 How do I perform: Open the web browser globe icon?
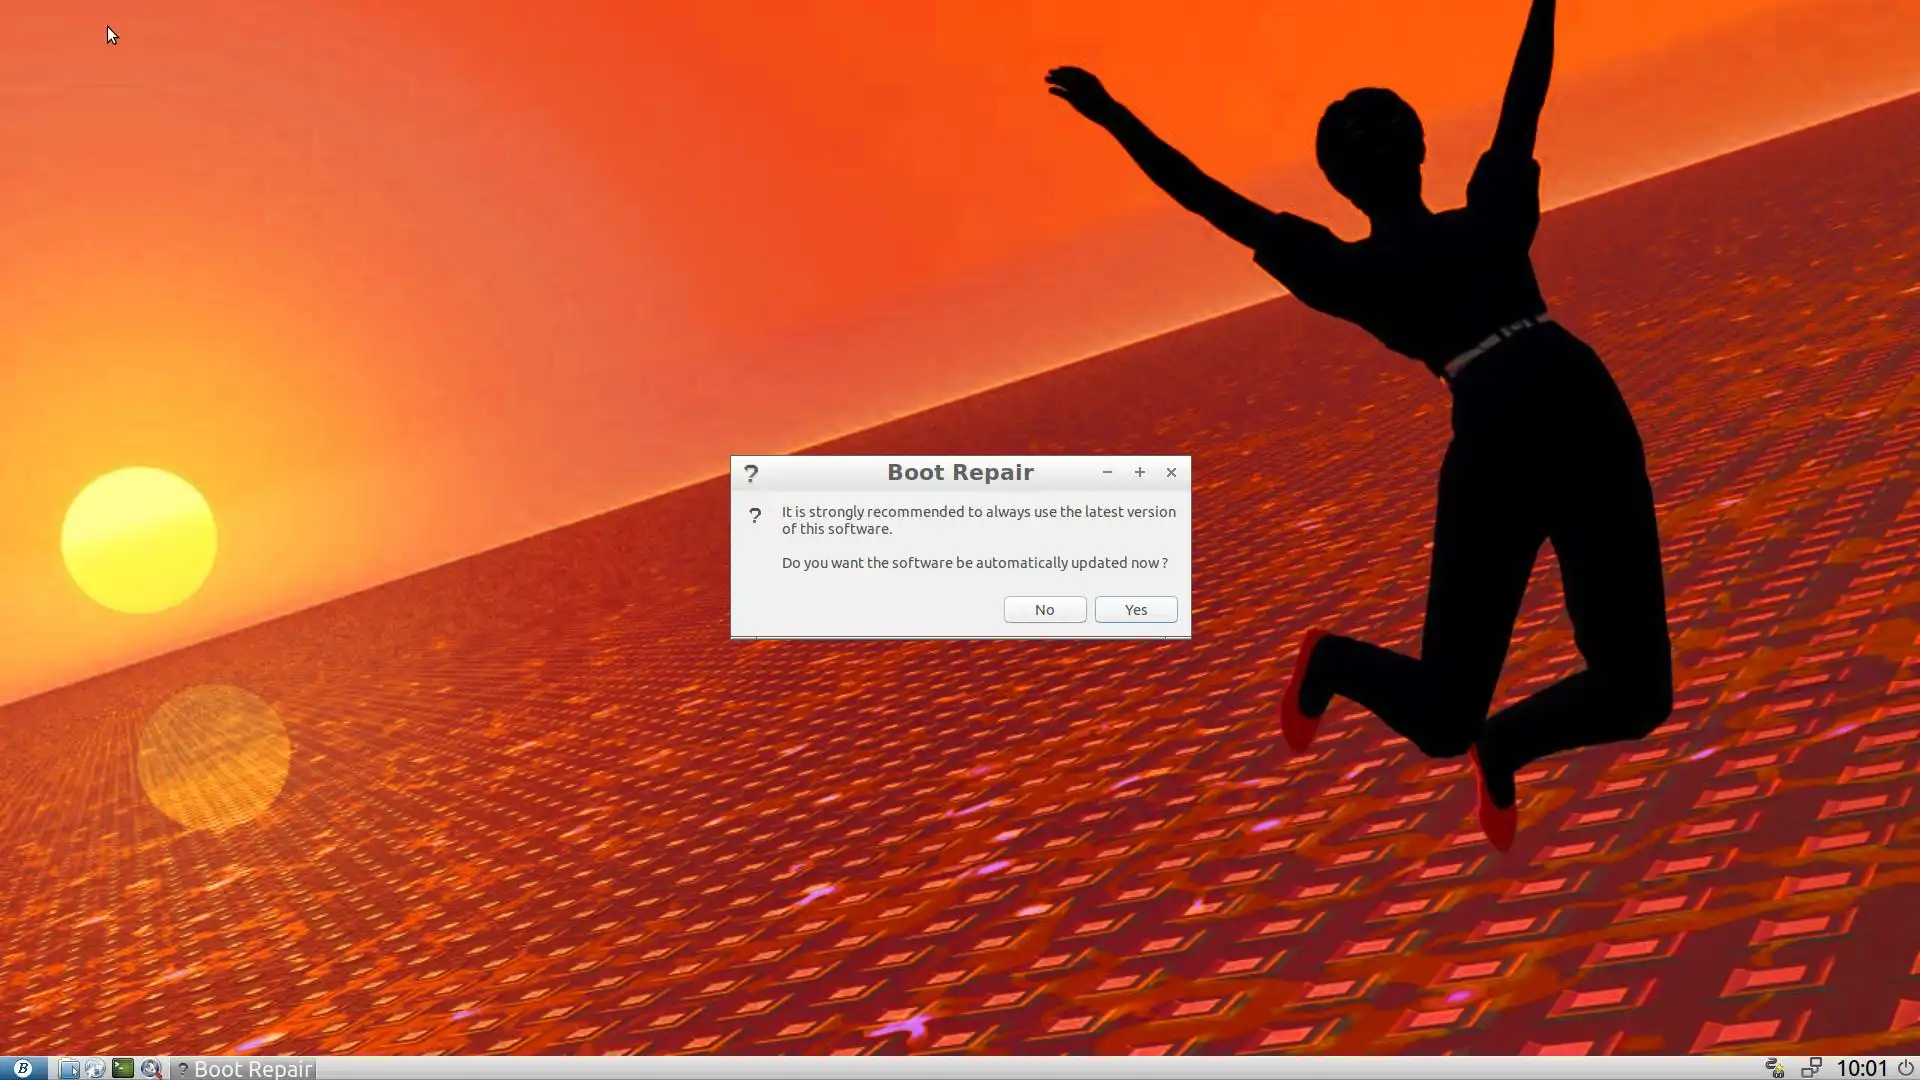[x=95, y=1068]
